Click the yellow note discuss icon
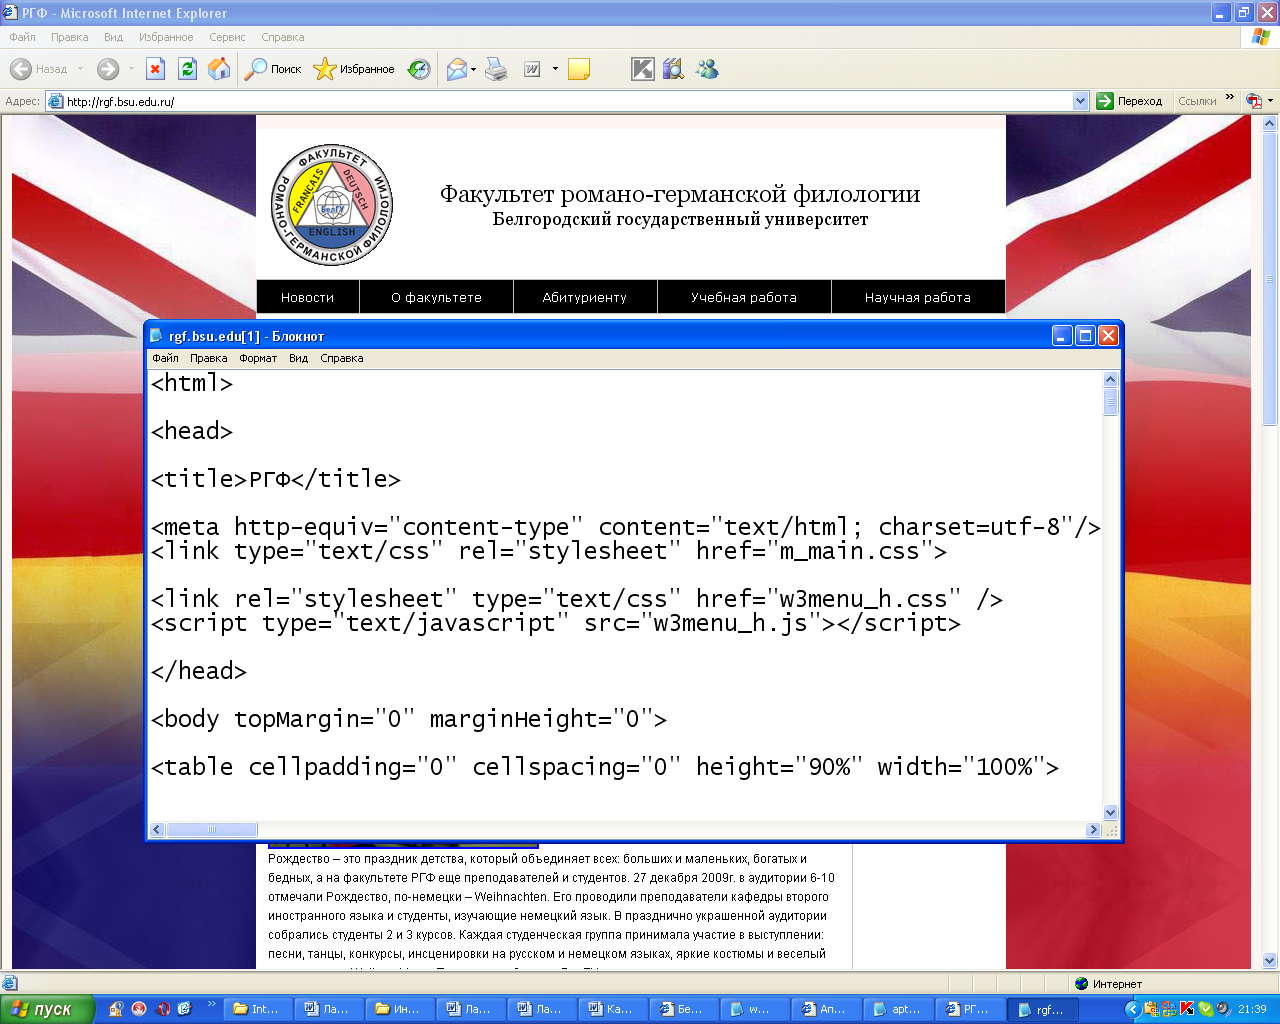The image size is (1280, 1024). pyautogui.click(x=579, y=69)
